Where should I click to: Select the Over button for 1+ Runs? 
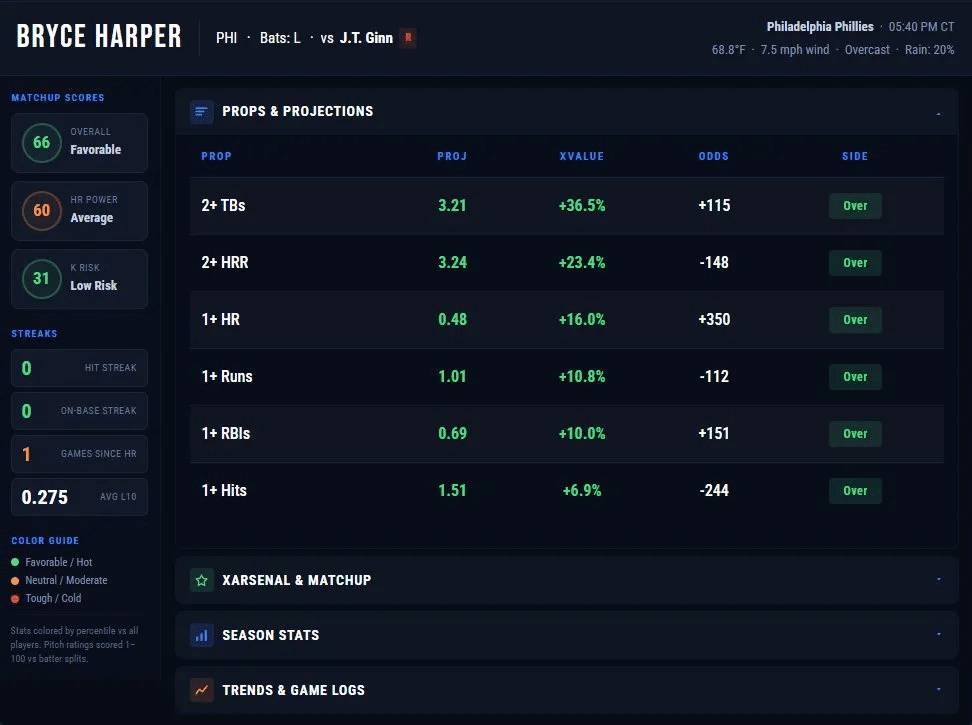tap(855, 377)
